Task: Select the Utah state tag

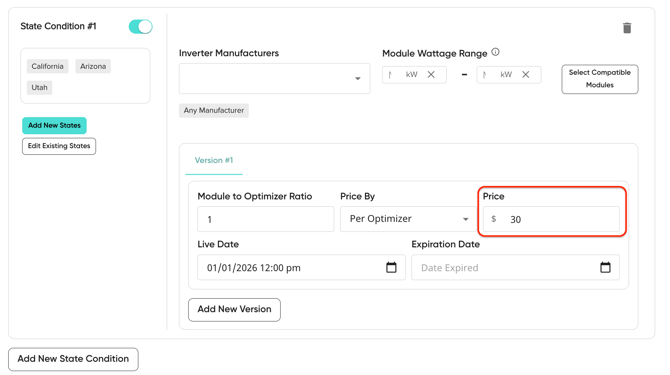Action: [x=39, y=88]
